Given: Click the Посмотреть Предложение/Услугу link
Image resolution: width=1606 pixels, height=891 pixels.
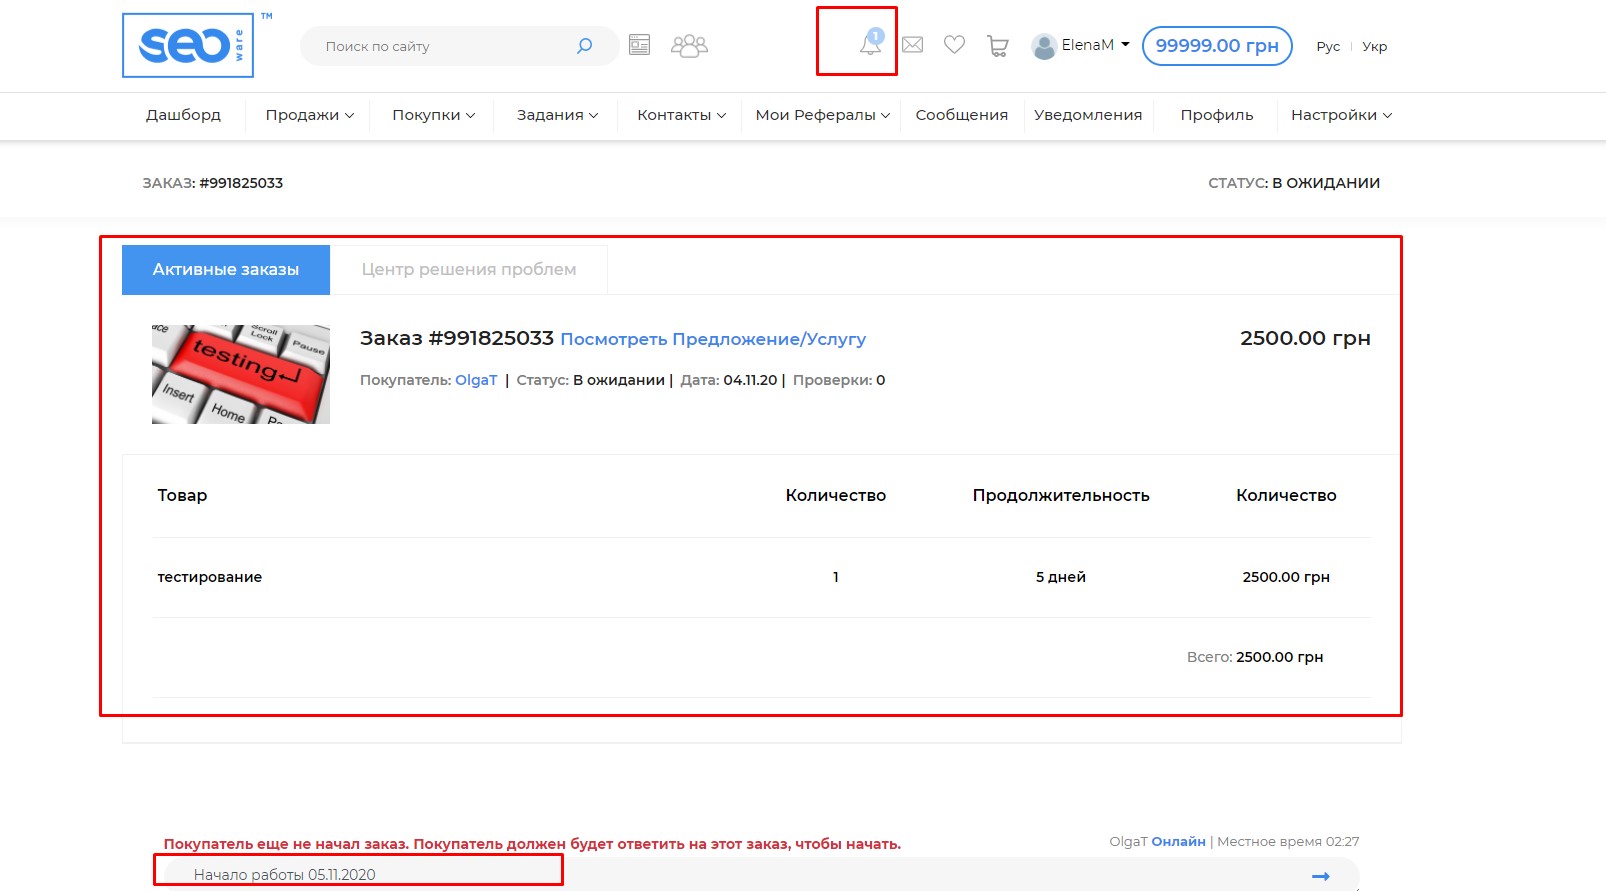Looking at the screenshot, I should [713, 339].
